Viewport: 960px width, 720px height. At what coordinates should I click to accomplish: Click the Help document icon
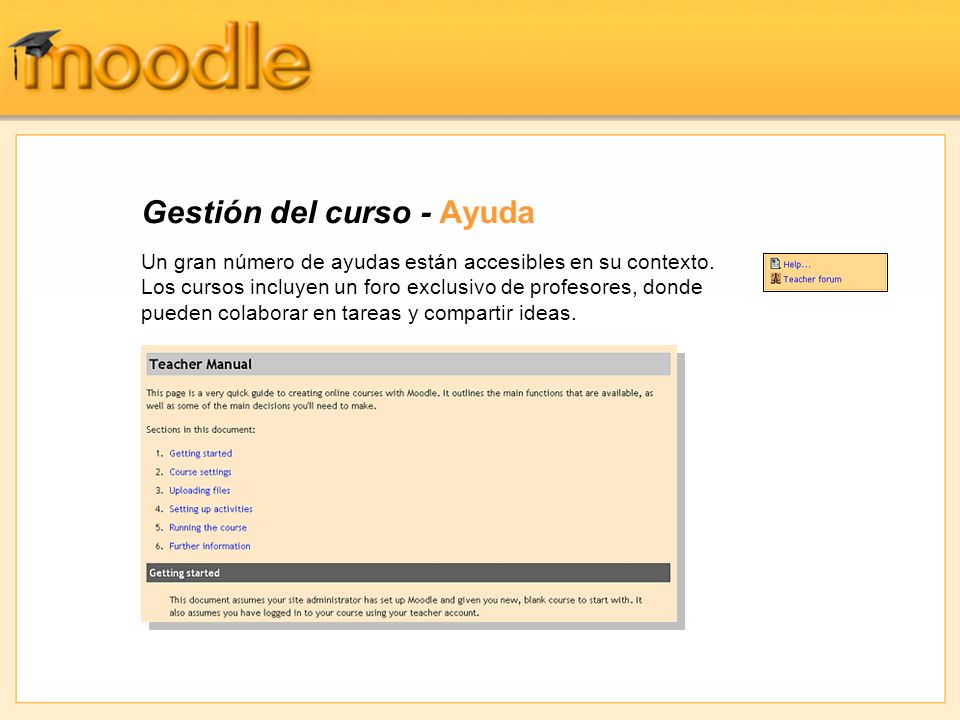(775, 264)
